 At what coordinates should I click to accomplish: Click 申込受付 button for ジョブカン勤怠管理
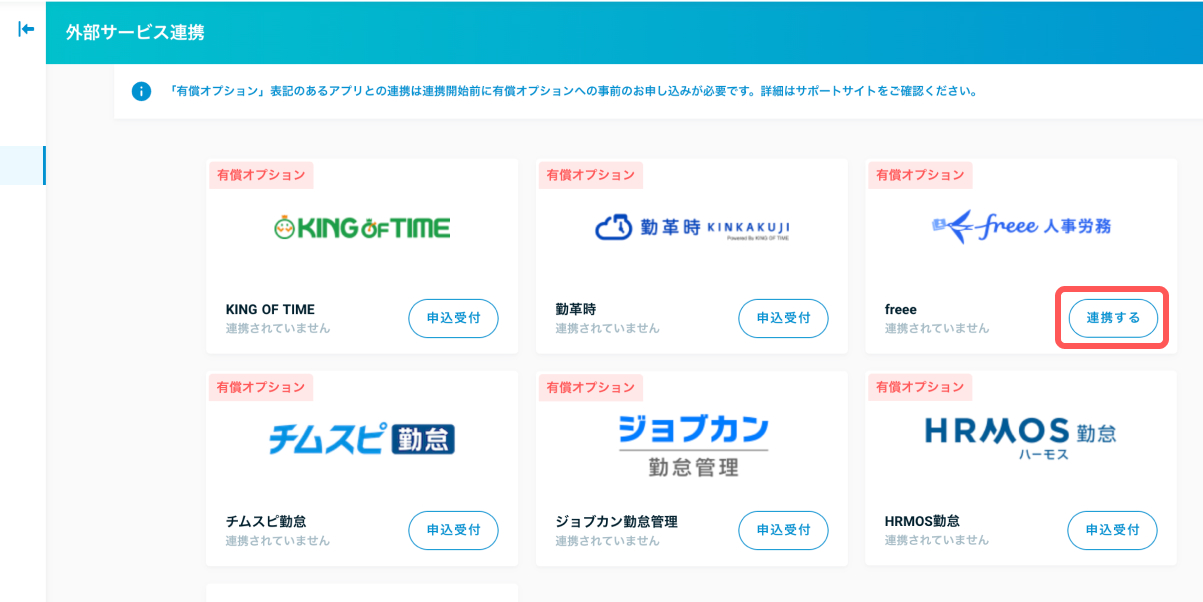pos(783,530)
